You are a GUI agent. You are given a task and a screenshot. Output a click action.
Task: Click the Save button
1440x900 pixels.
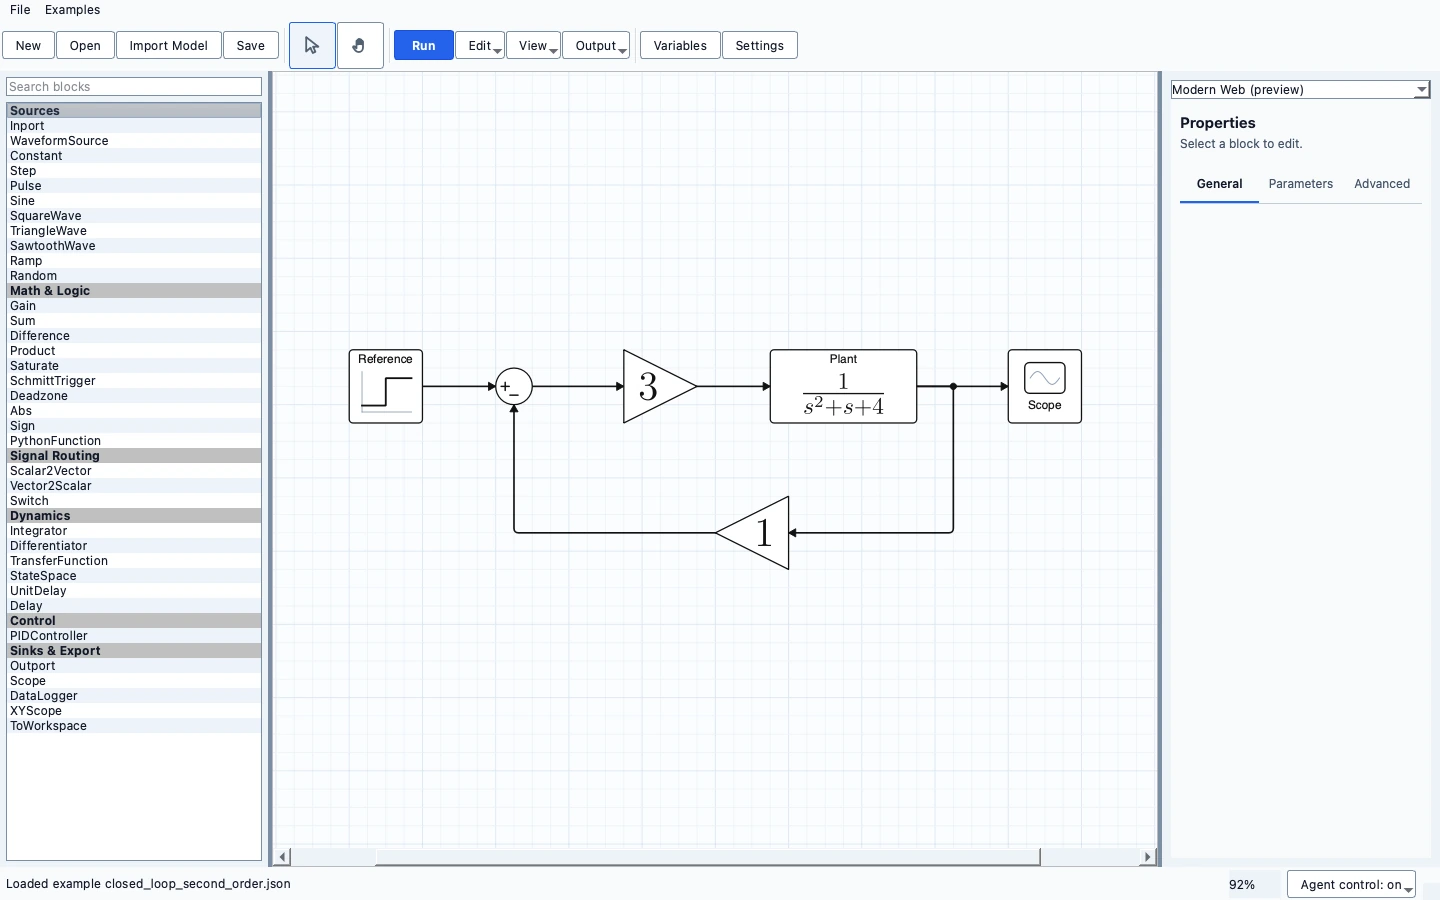(x=251, y=46)
